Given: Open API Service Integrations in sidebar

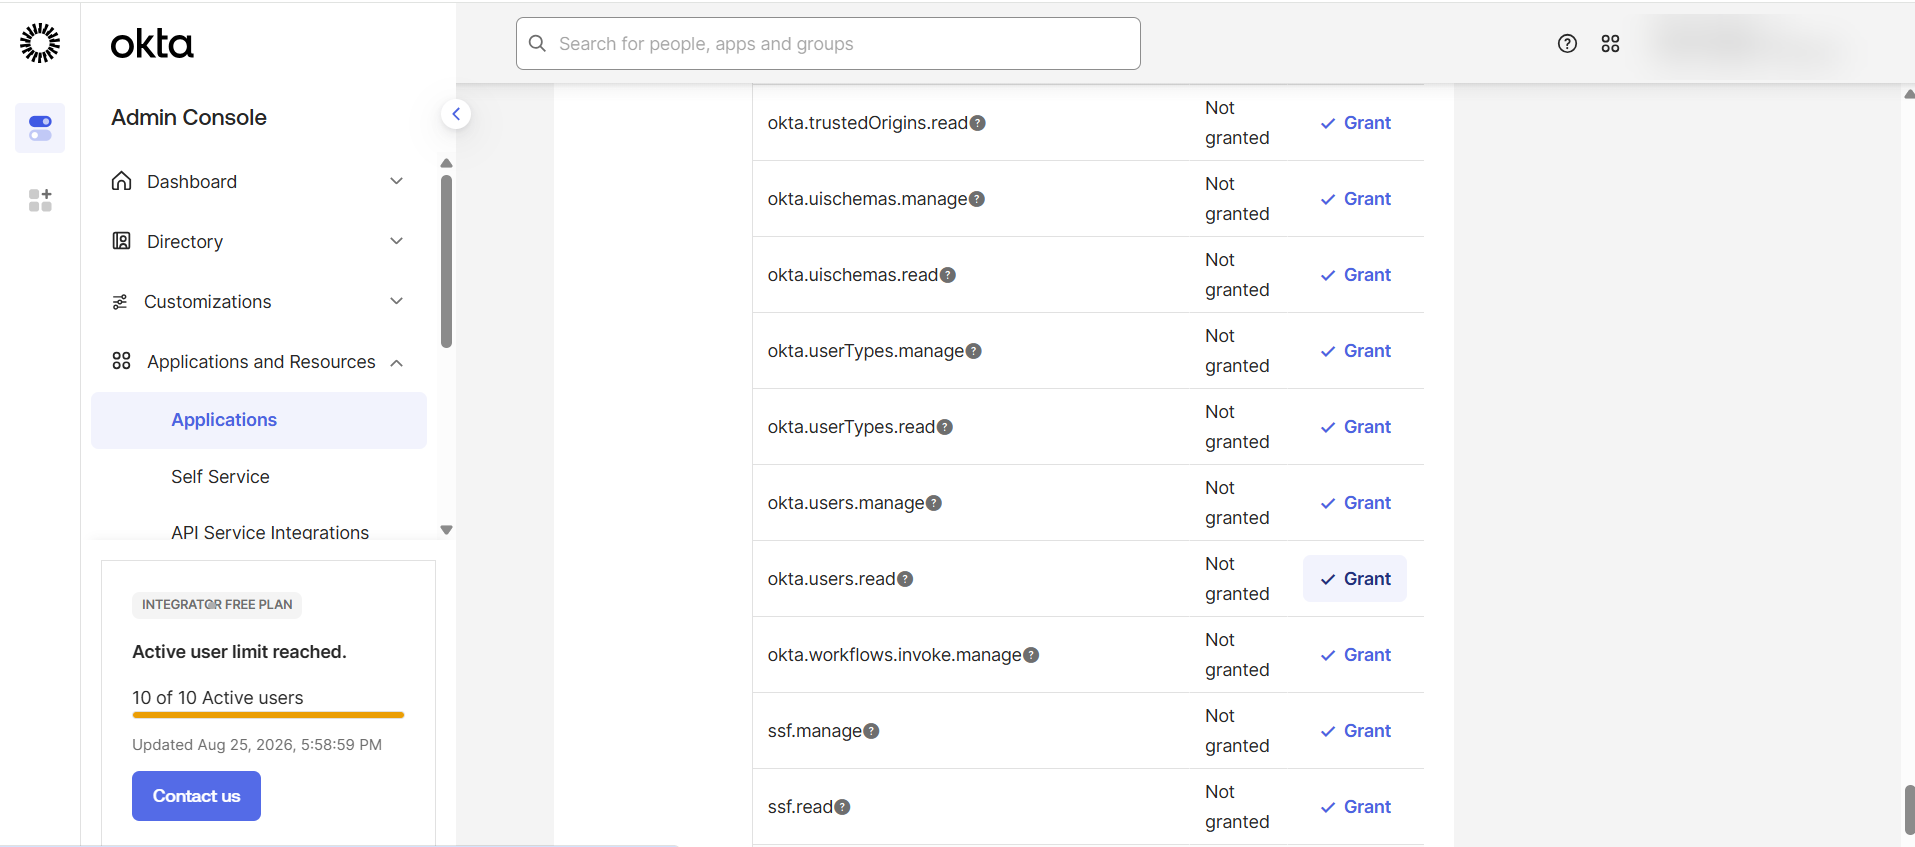Looking at the screenshot, I should [x=270, y=532].
